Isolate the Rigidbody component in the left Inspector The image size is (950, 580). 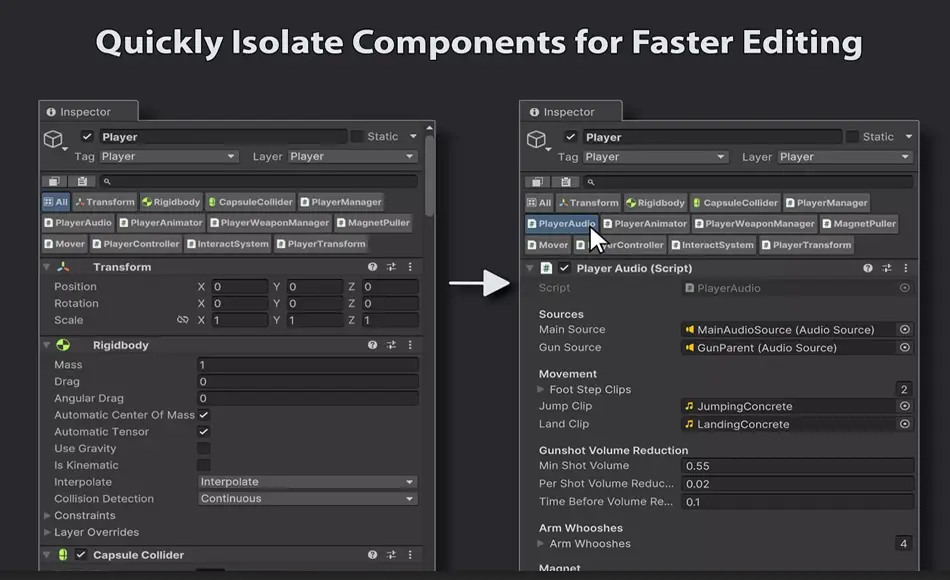pyautogui.click(x=171, y=202)
